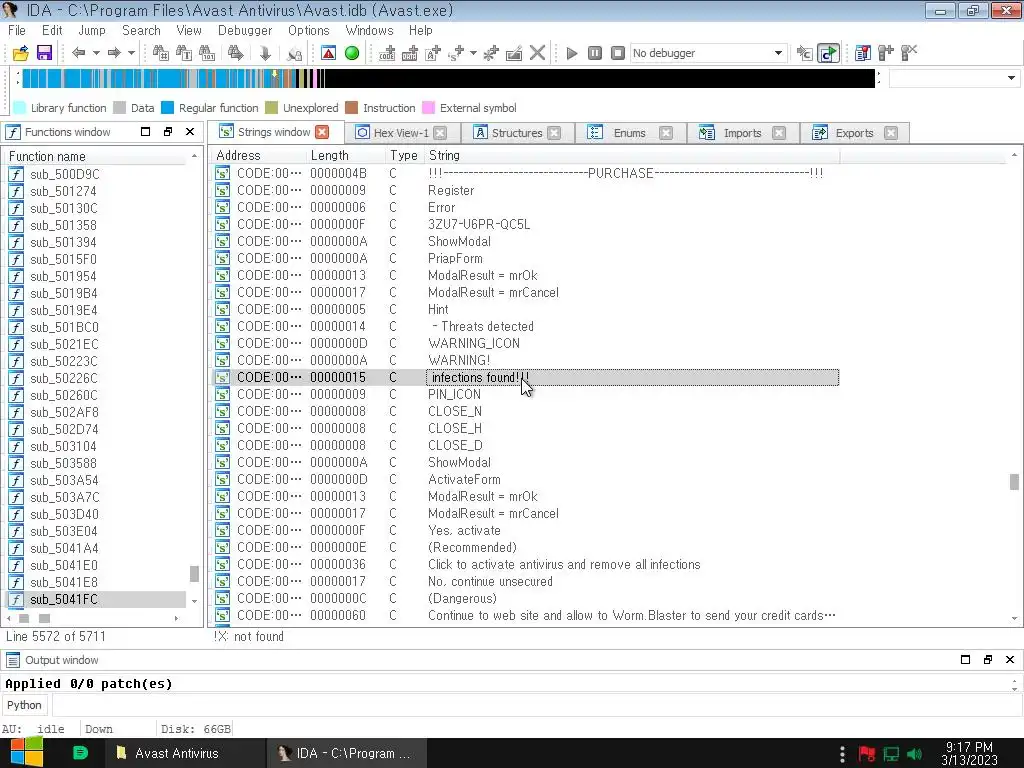
Task: Click the arrow-to-C toolbar icon
Action: 805,53
